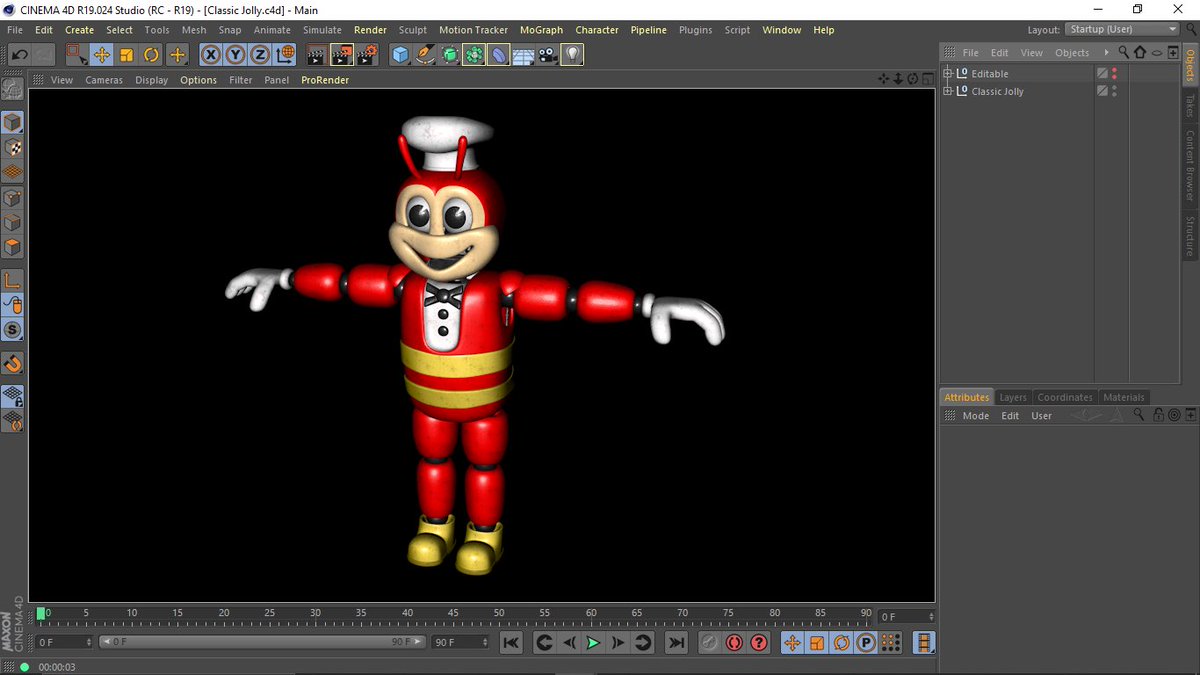The width and height of the screenshot is (1200, 675).
Task: Open the MoGraph menu
Action: [x=541, y=30]
